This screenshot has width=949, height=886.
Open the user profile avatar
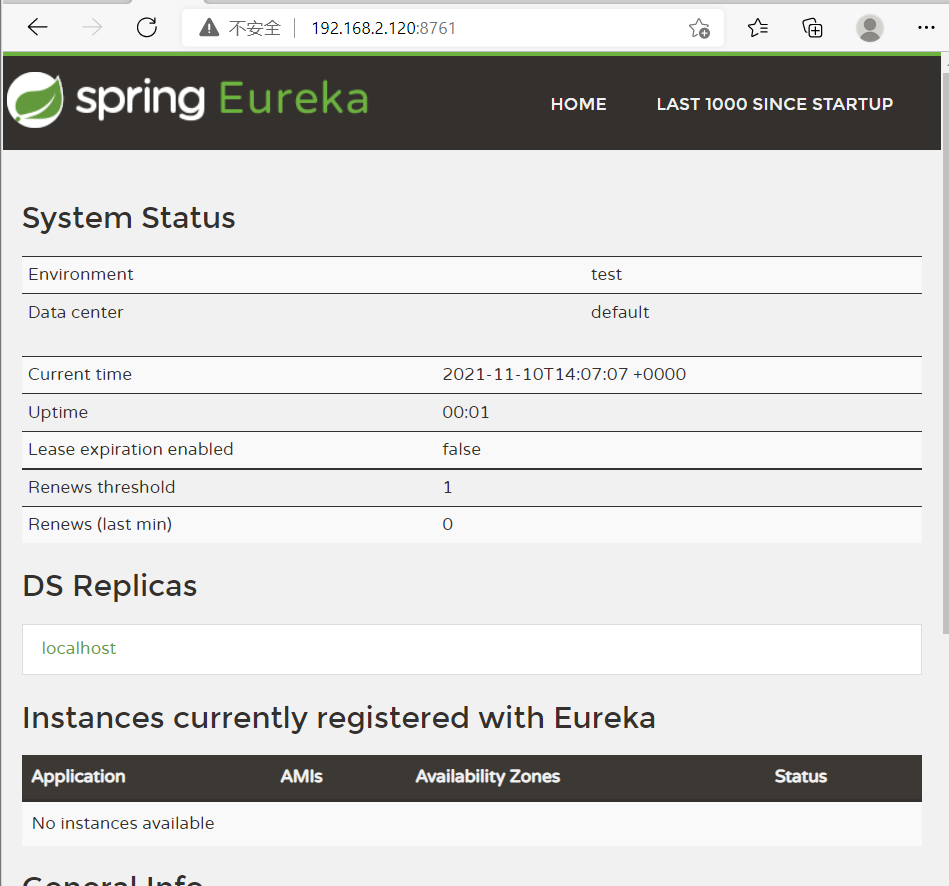870,28
